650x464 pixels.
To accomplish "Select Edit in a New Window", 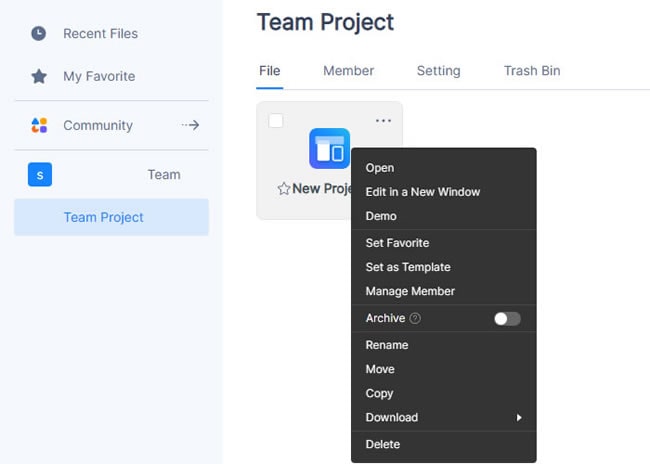I will (x=444, y=192).
